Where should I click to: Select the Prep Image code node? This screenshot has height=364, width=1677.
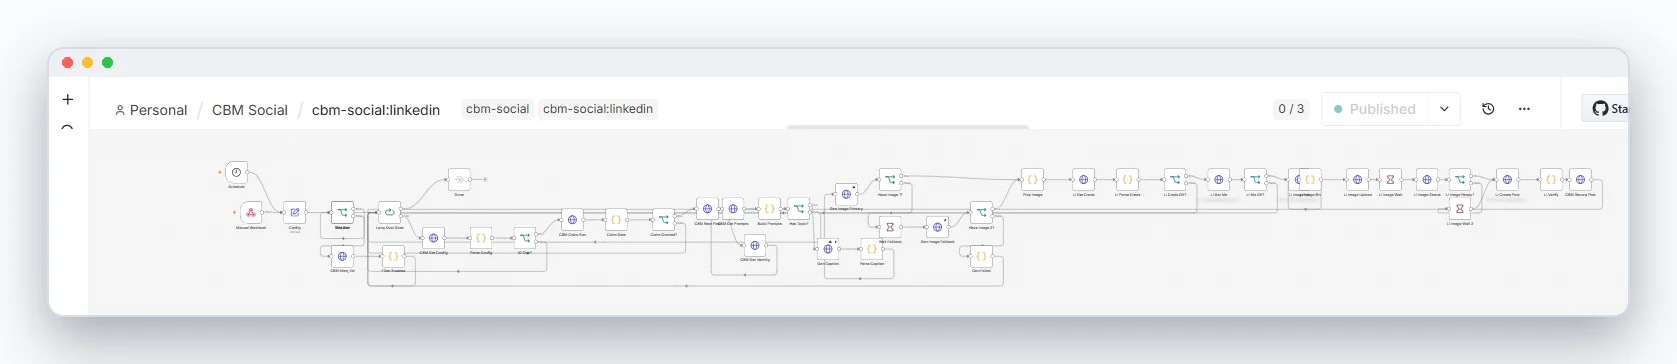(x=1032, y=179)
